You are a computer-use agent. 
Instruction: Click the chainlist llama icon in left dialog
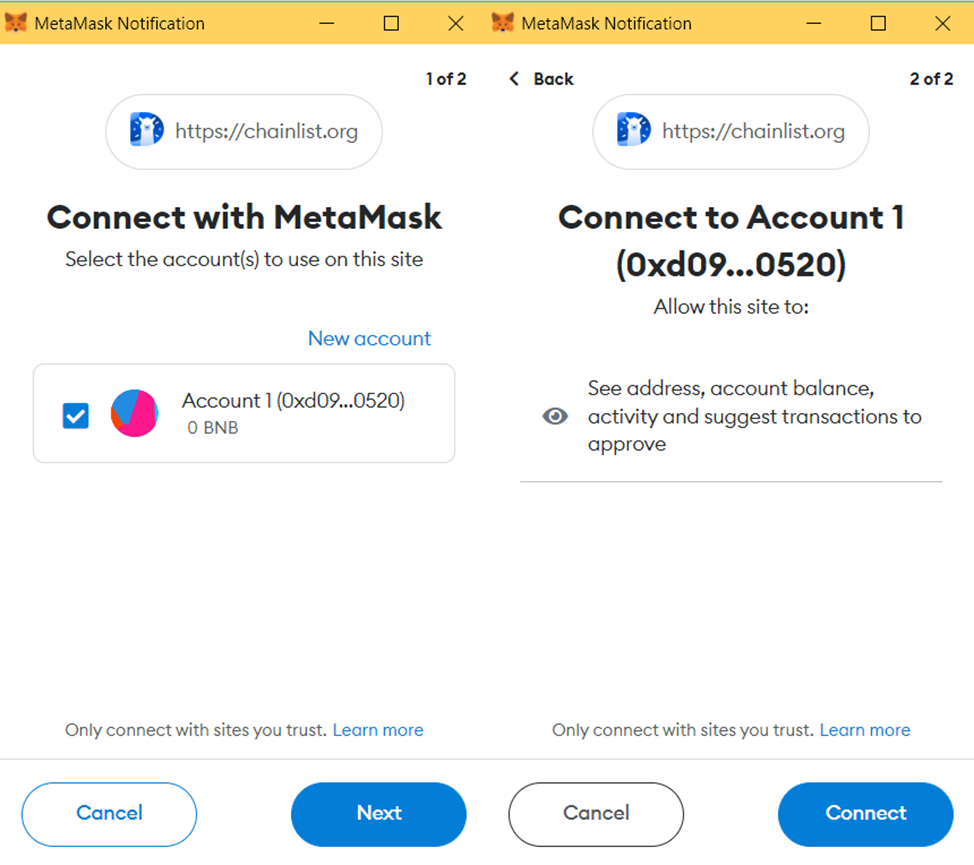[146, 131]
